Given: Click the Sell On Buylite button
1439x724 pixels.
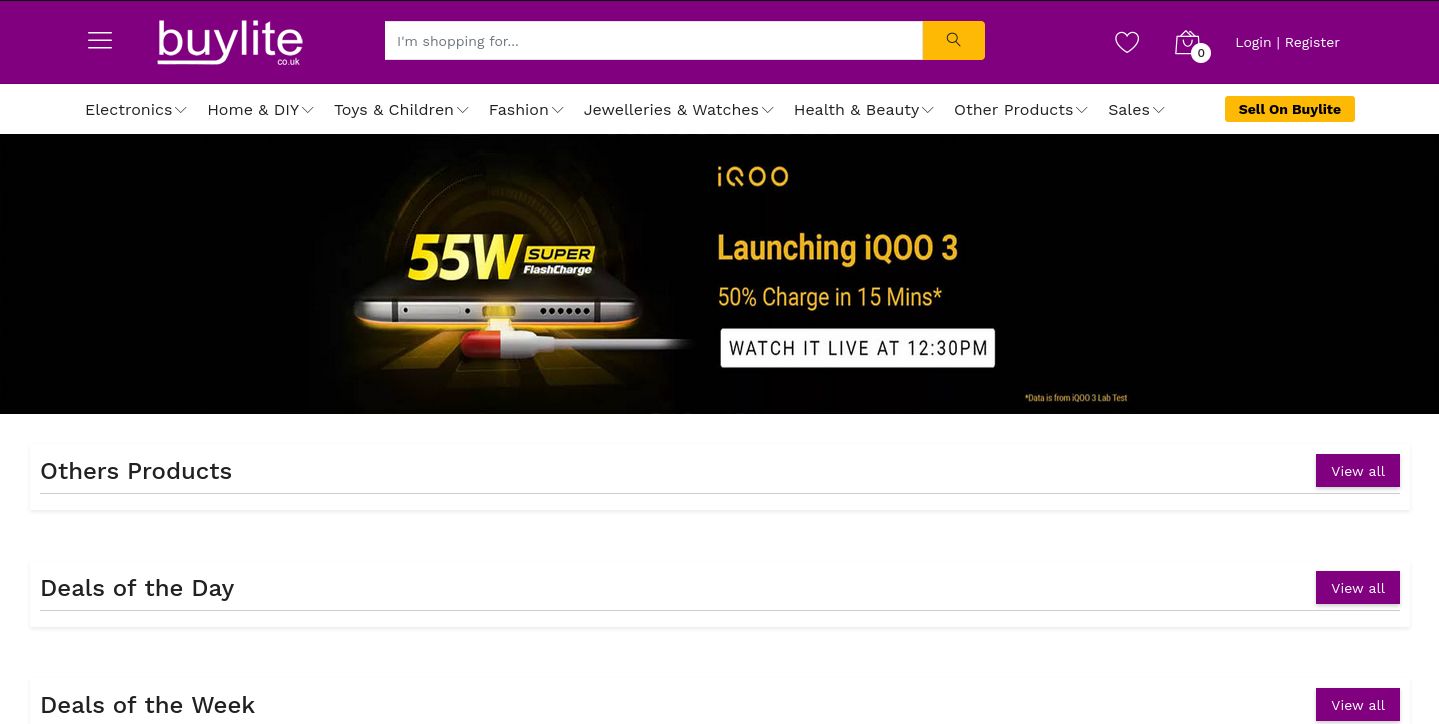Looking at the screenshot, I should pyautogui.click(x=1289, y=109).
